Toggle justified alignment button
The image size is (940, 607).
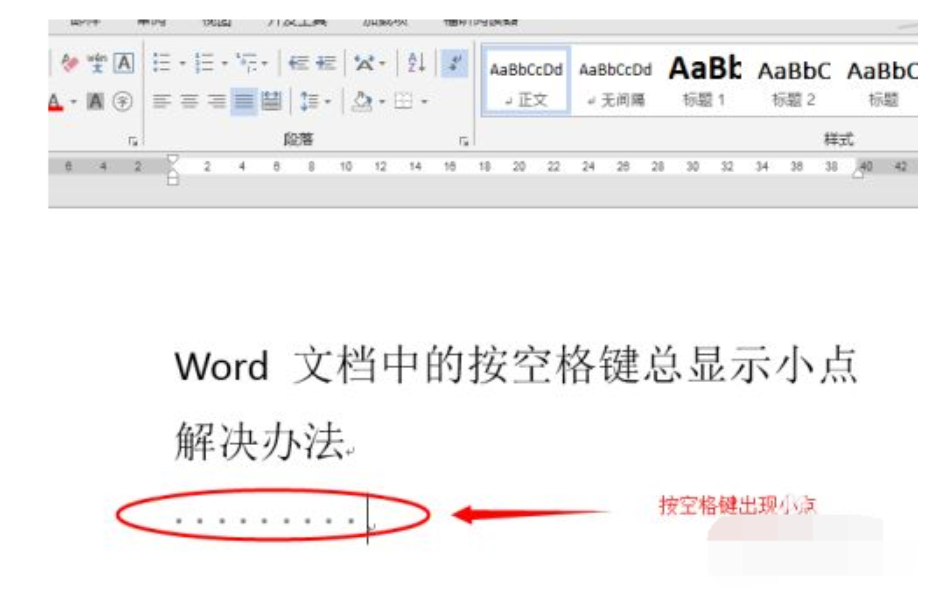point(244,101)
